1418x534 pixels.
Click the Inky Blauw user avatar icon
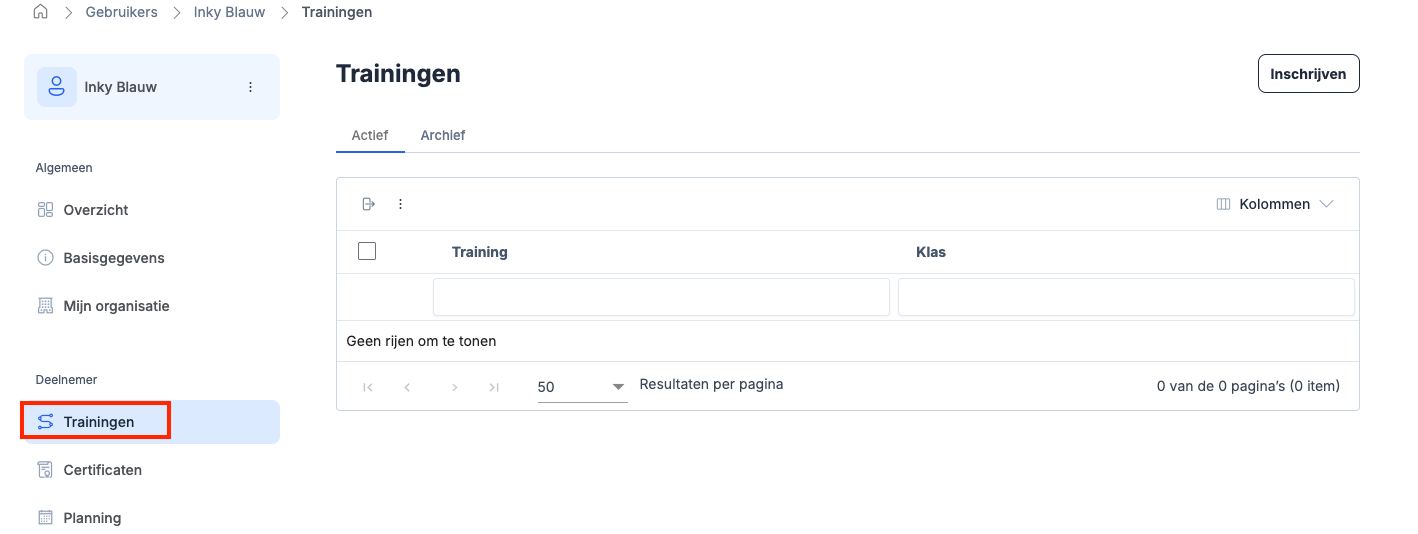point(57,87)
